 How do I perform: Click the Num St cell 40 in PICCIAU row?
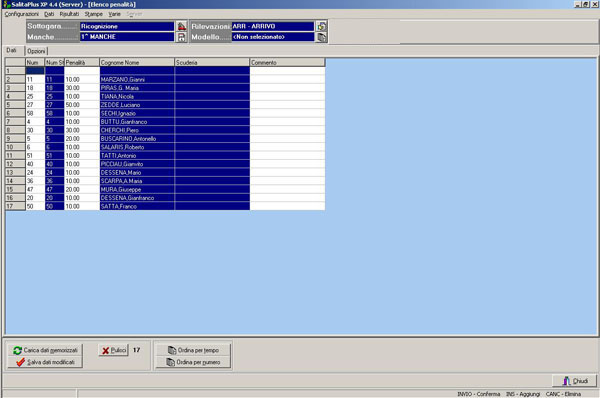coord(55,164)
